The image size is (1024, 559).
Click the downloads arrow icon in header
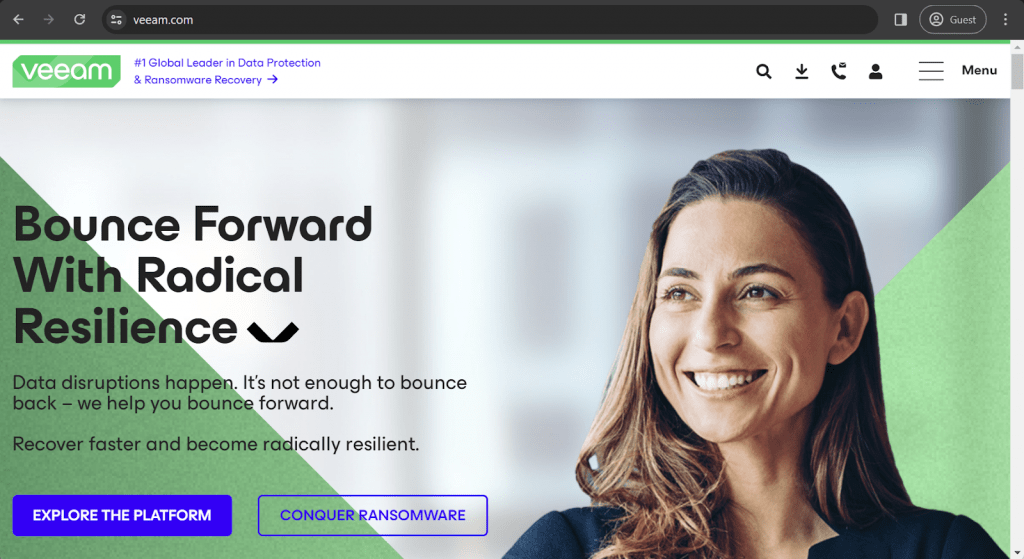(801, 71)
